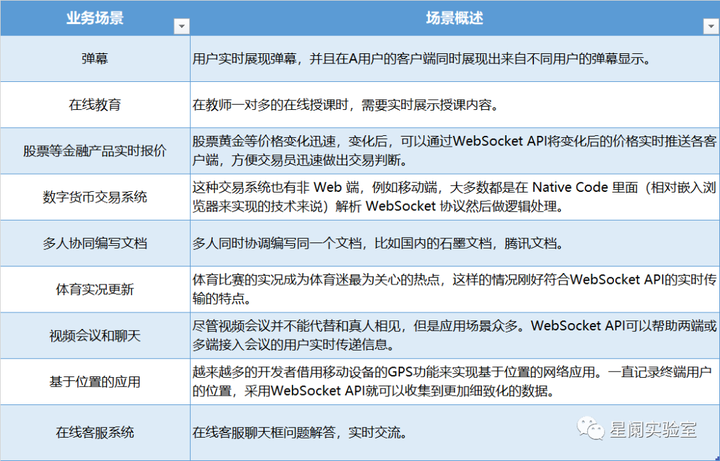The width and height of the screenshot is (720, 461).
Task: Click the 体育实况更新 cell
Action: coord(95,289)
